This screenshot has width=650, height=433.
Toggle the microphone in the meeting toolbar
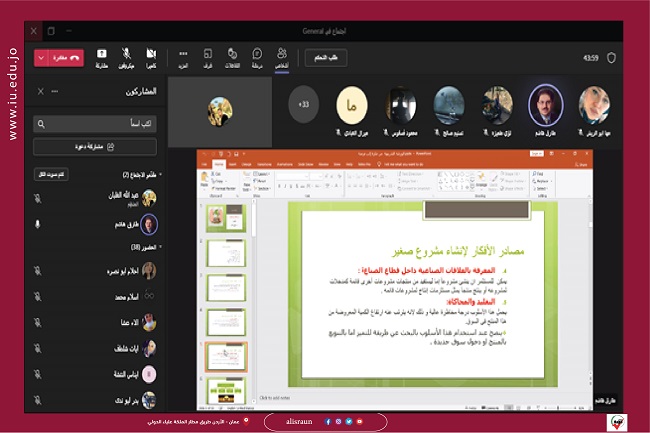pos(127,57)
